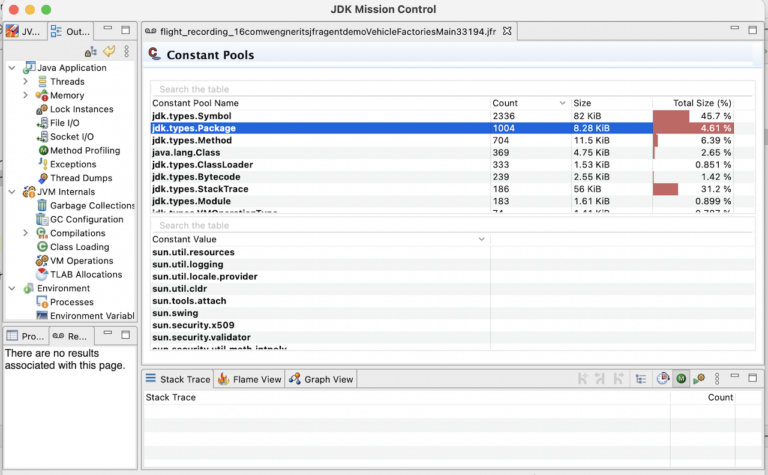Open the Outline view three-dot menu
This screenshot has height=475, width=768.
[126, 51]
